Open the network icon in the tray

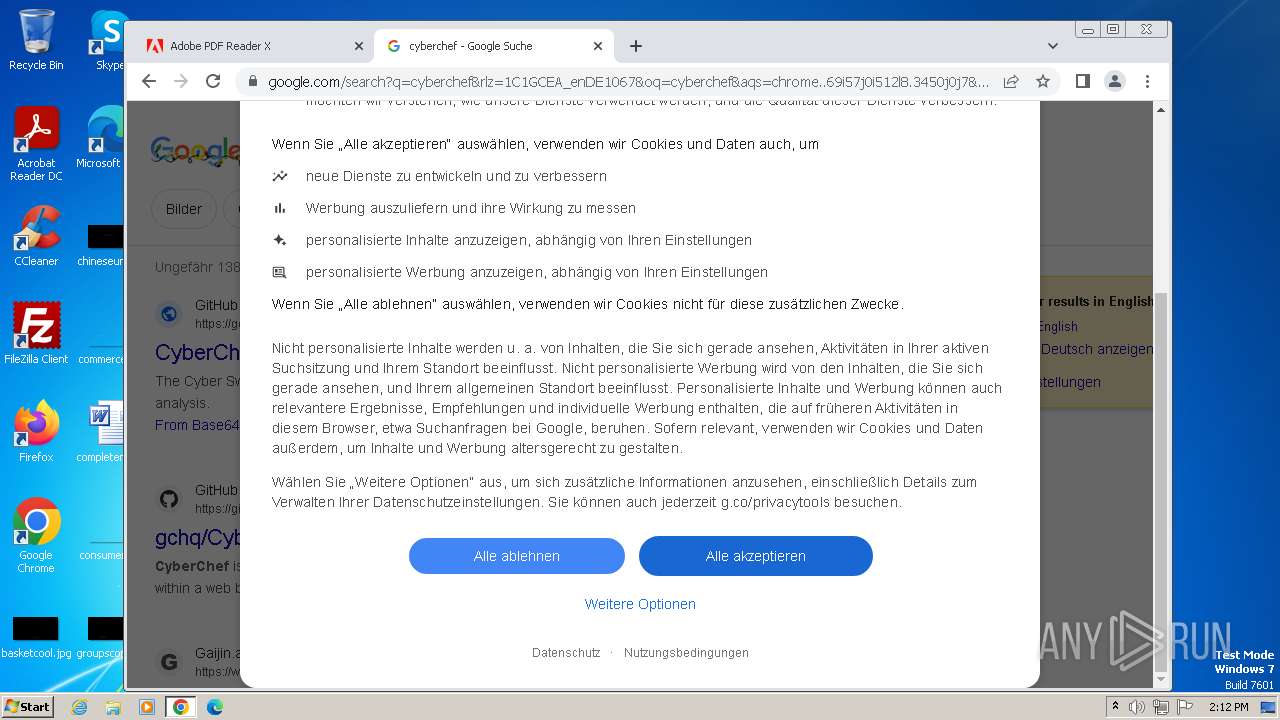(x=1160, y=707)
